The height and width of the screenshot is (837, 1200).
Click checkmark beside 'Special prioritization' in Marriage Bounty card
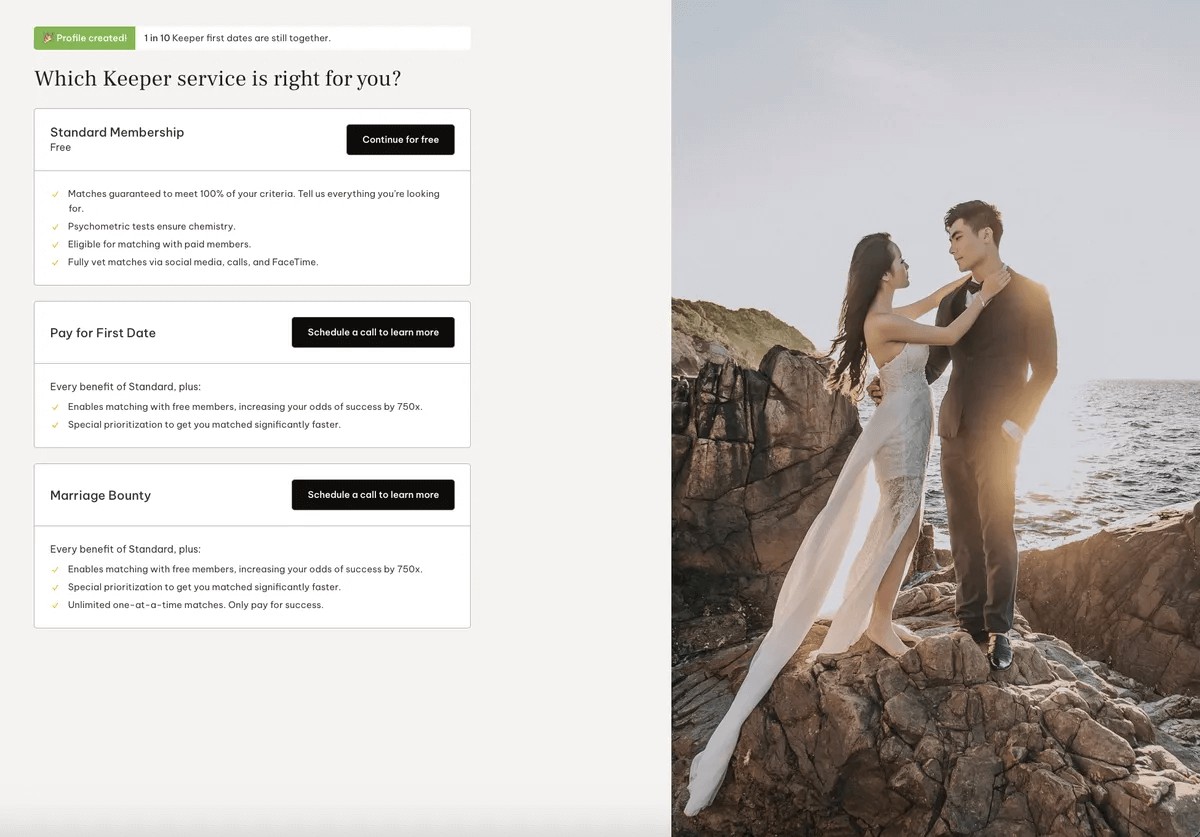56,588
